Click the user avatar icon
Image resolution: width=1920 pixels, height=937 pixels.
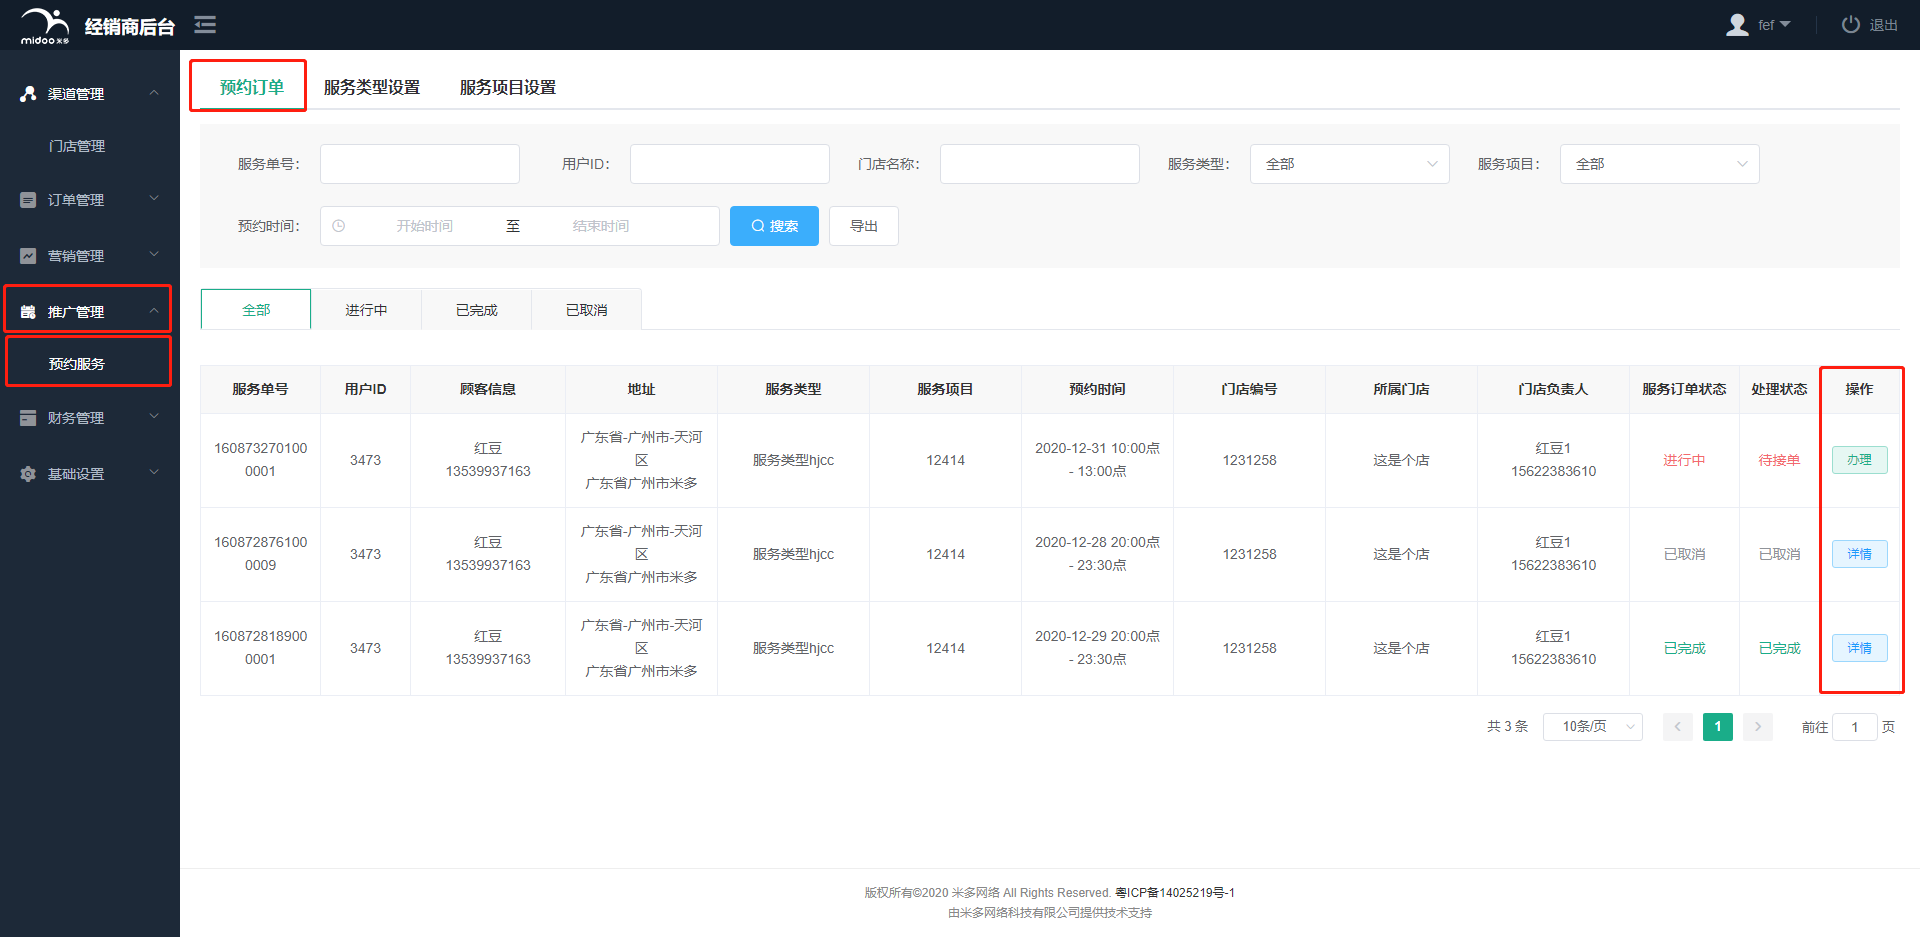tap(1737, 25)
